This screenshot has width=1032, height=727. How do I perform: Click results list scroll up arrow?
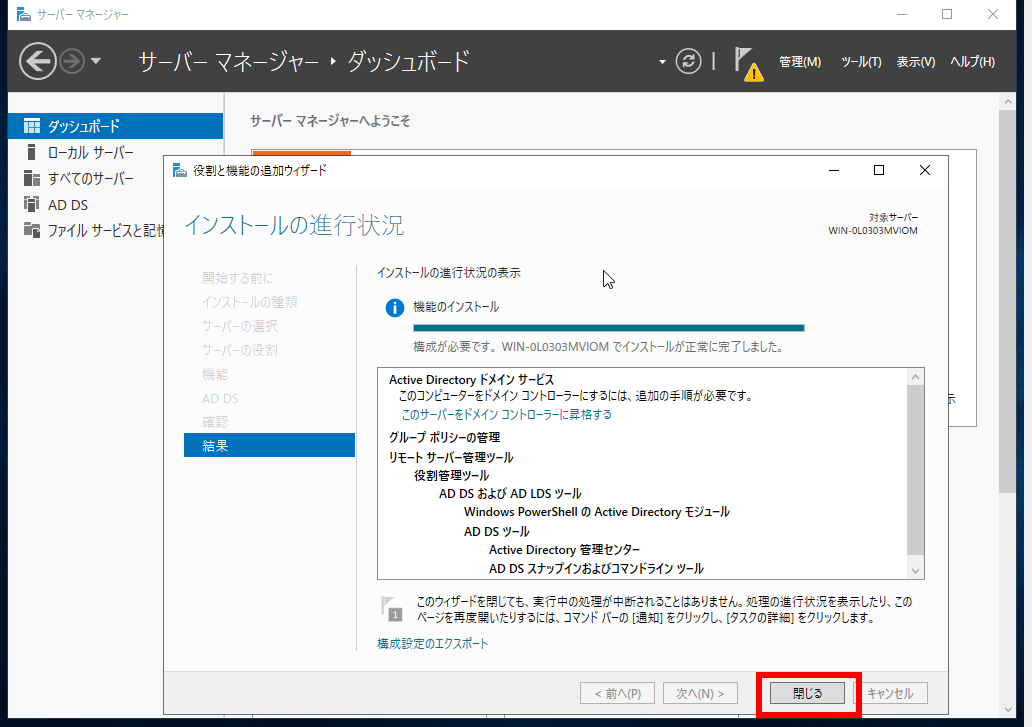click(915, 377)
